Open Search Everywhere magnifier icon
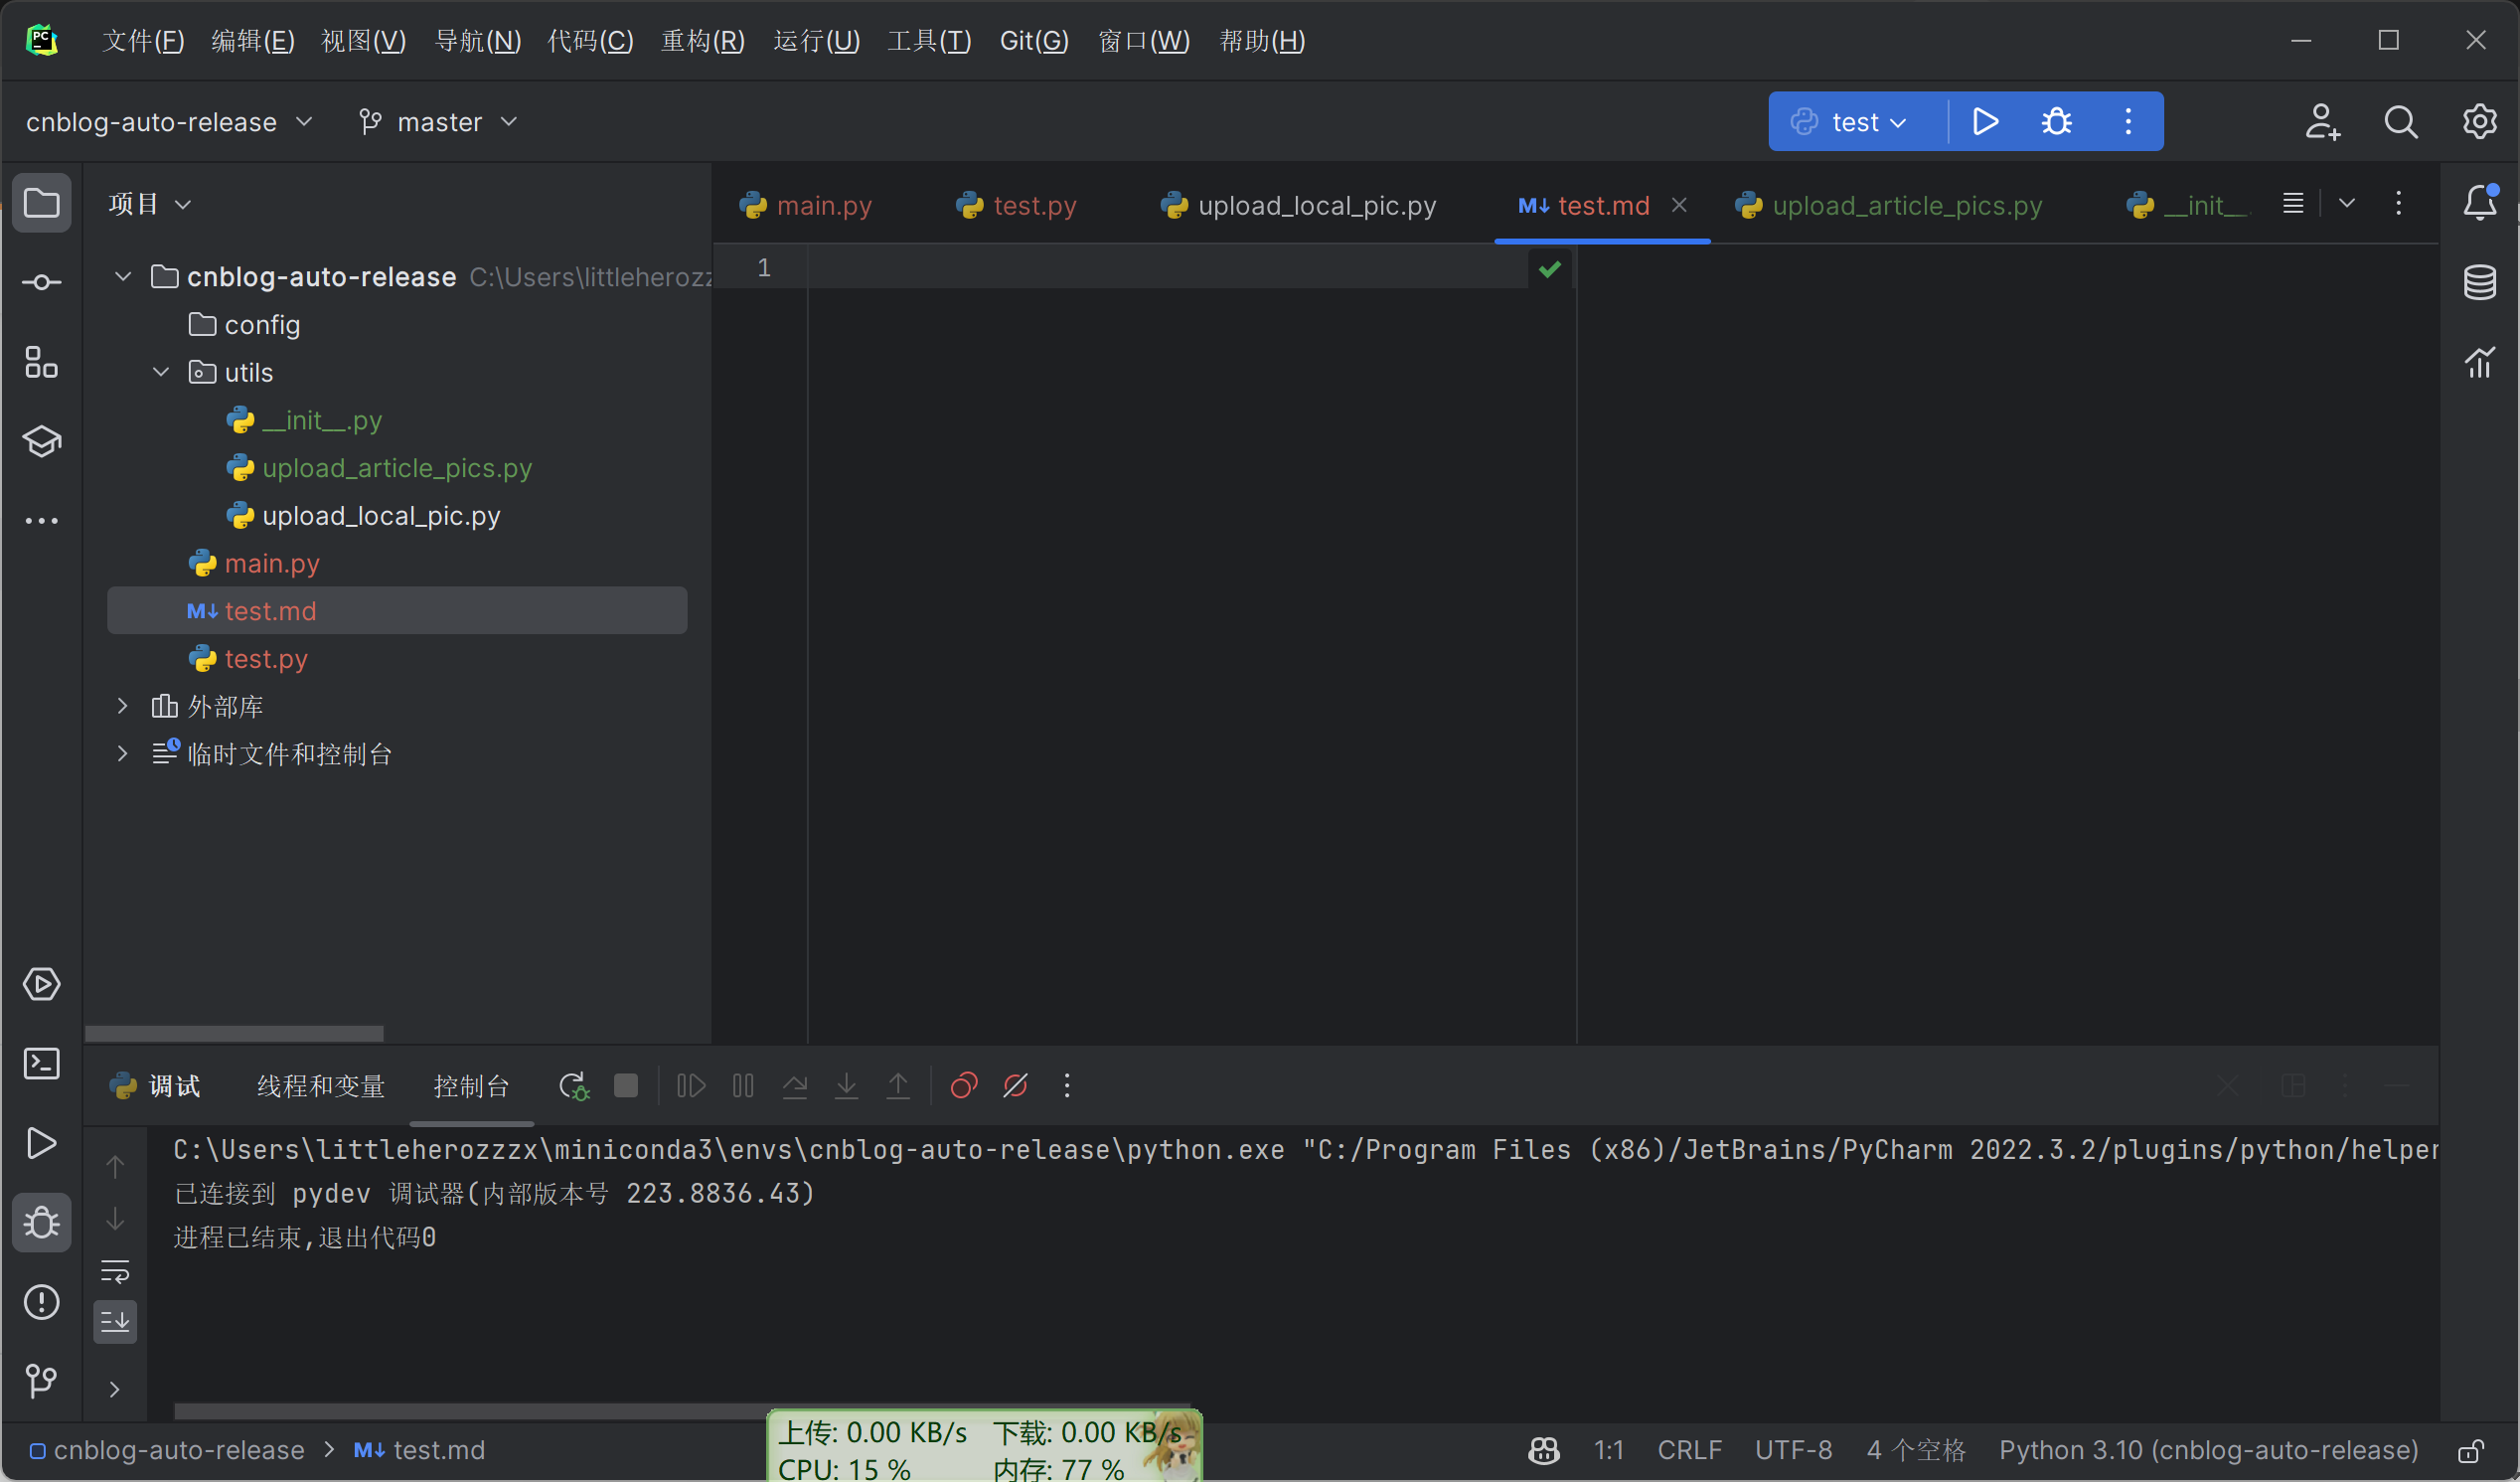 [2401, 122]
